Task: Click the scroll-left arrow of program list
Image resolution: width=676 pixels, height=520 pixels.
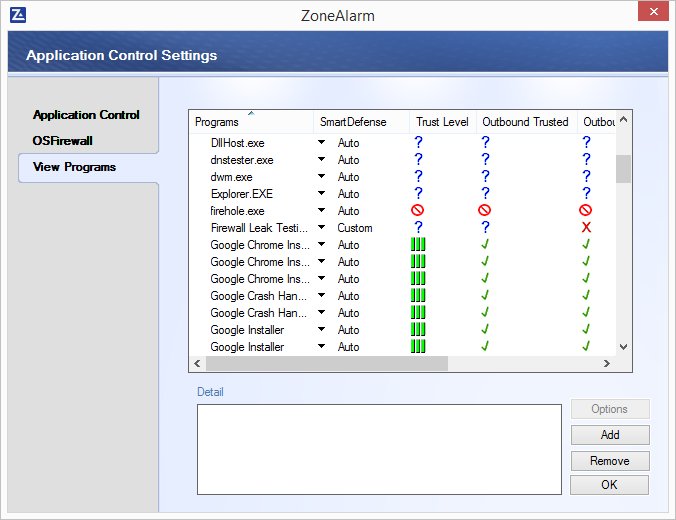Action: [197, 363]
